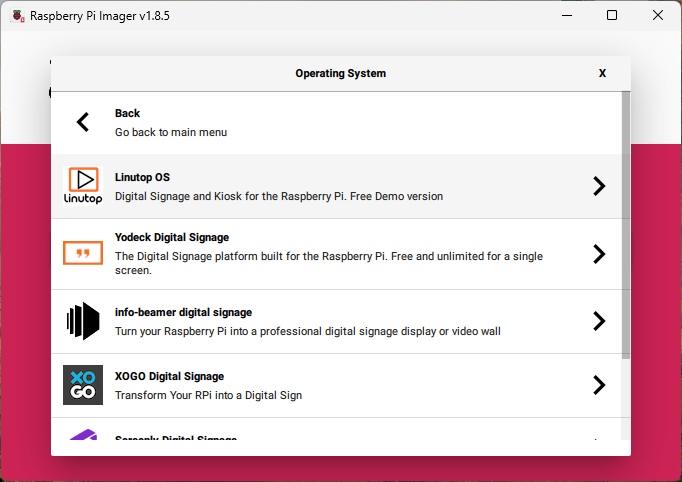
Task: Click the Yodeck orange quote icon
Action: [x=83, y=253]
